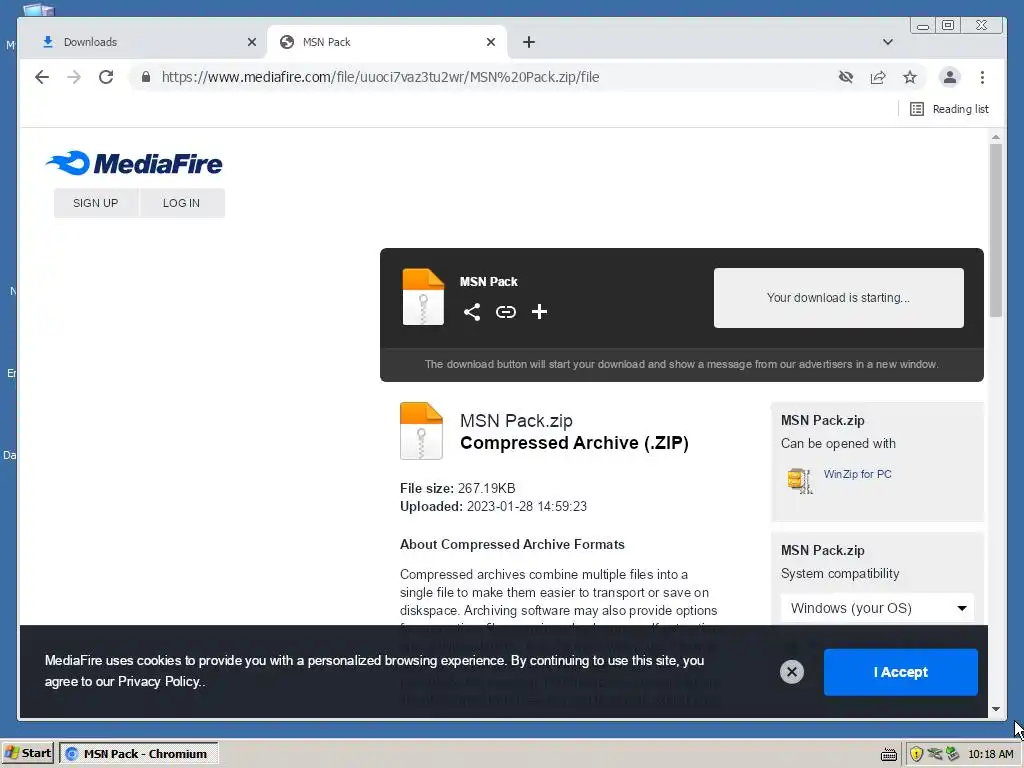The width and height of the screenshot is (1024, 768).
Task: Click the WinZip for PC link
Action: coord(857,474)
